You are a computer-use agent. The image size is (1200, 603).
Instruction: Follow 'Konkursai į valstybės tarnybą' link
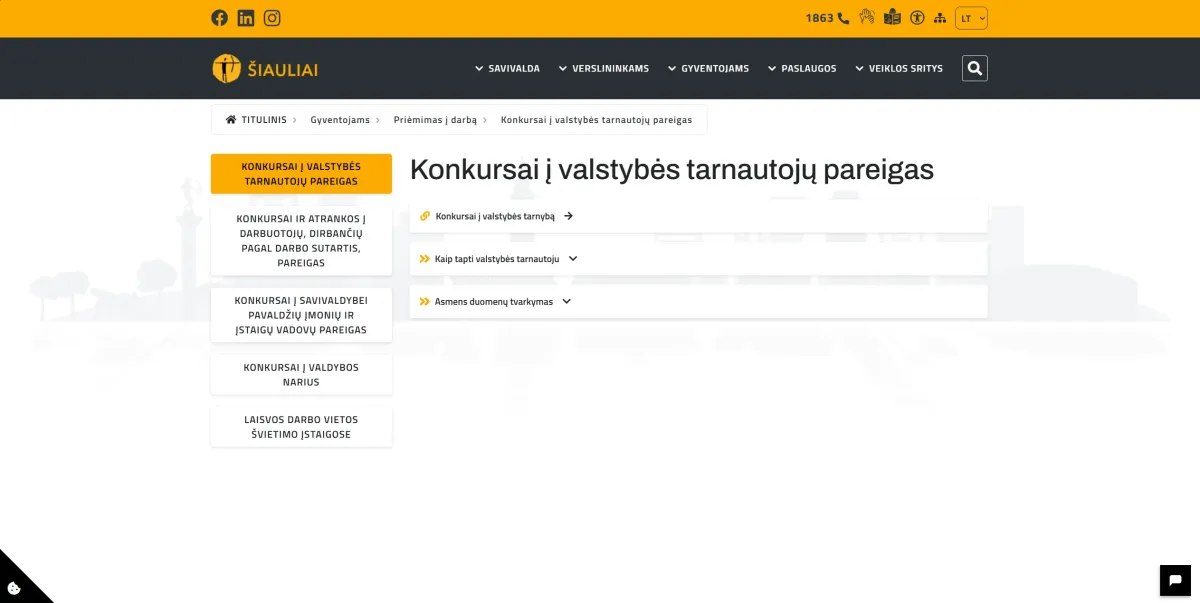pyautogui.click(x=496, y=216)
